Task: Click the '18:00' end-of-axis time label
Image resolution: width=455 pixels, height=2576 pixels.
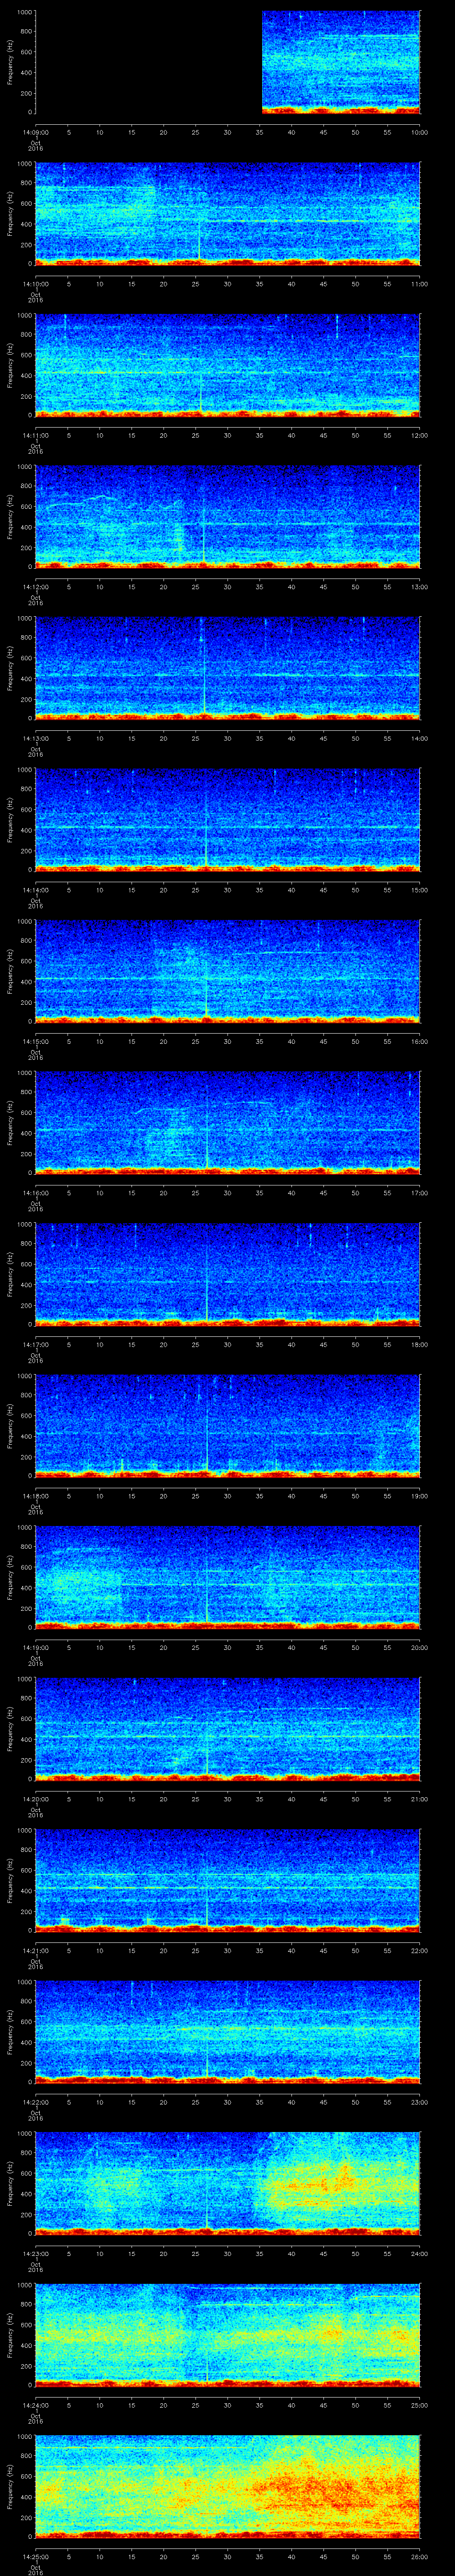Action: pos(420,1344)
